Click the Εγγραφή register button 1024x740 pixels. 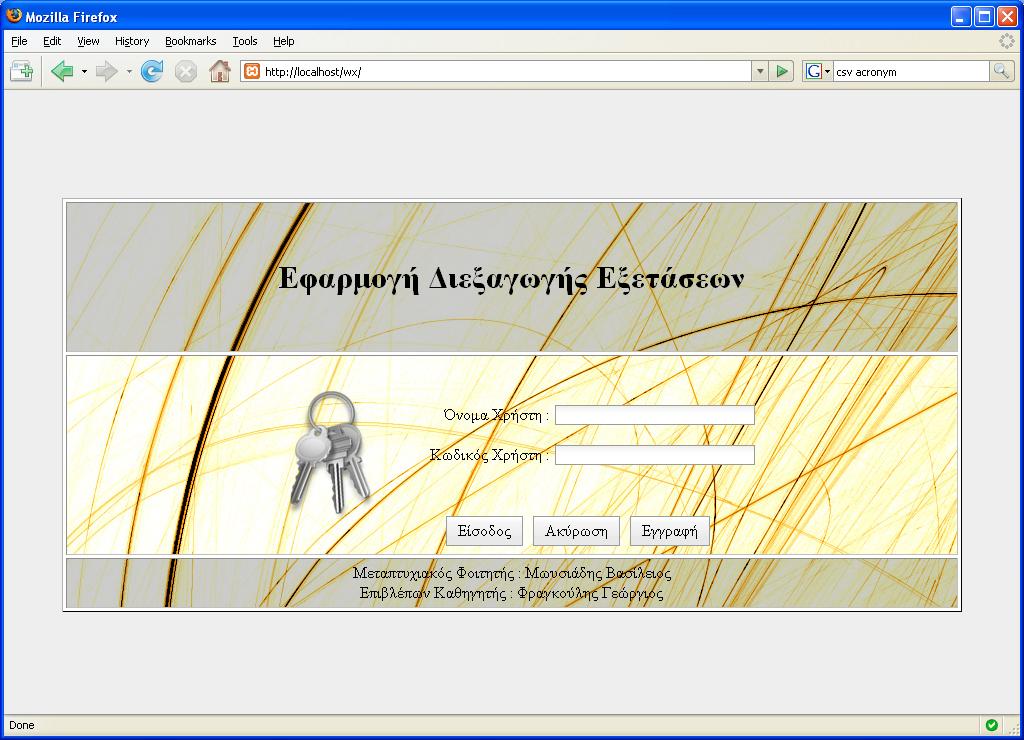[669, 531]
